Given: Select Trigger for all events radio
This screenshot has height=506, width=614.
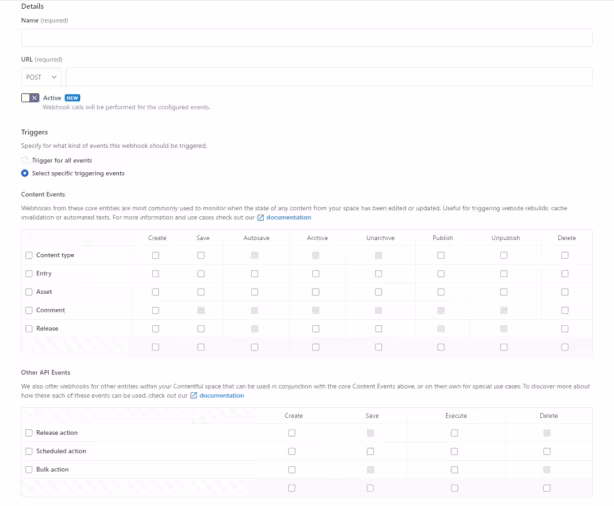Looking at the screenshot, I should click(x=25, y=160).
